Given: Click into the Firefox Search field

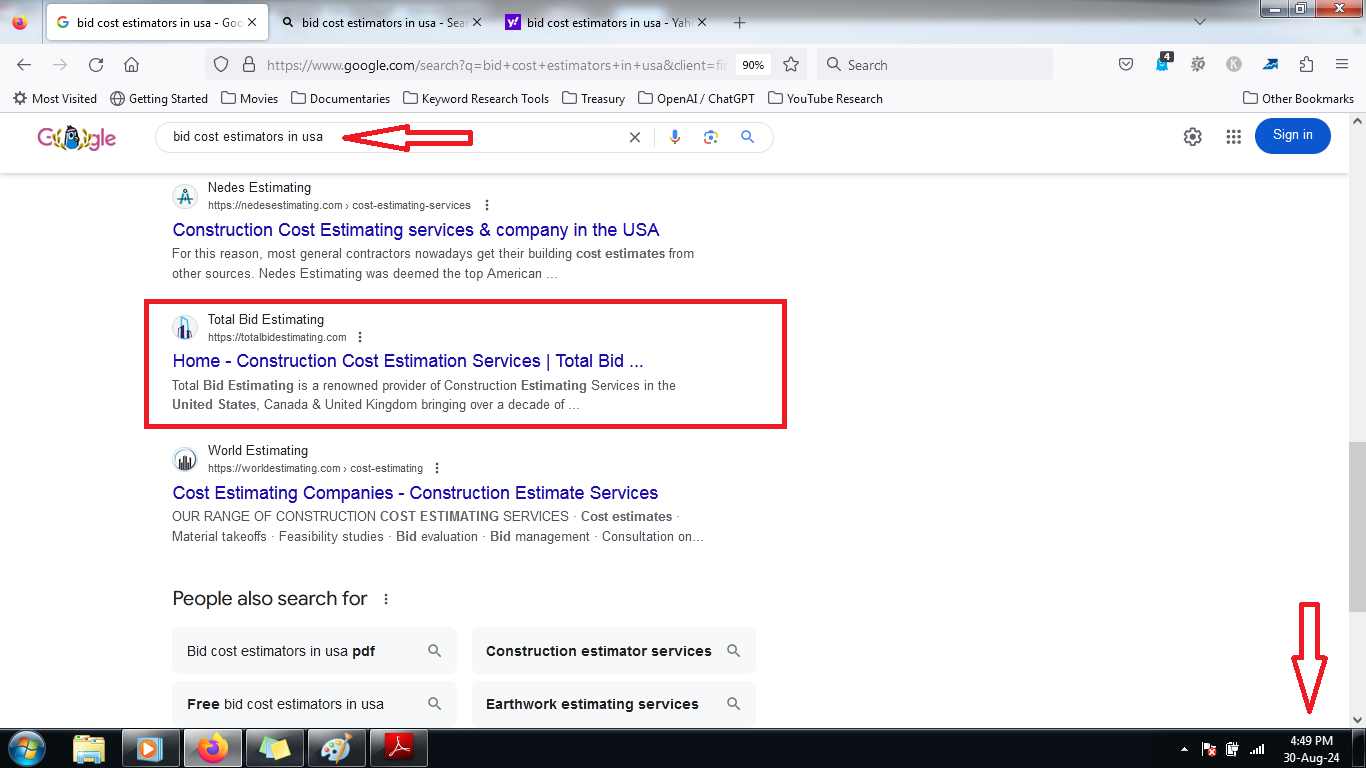Looking at the screenshot, I should pos(935,65).
